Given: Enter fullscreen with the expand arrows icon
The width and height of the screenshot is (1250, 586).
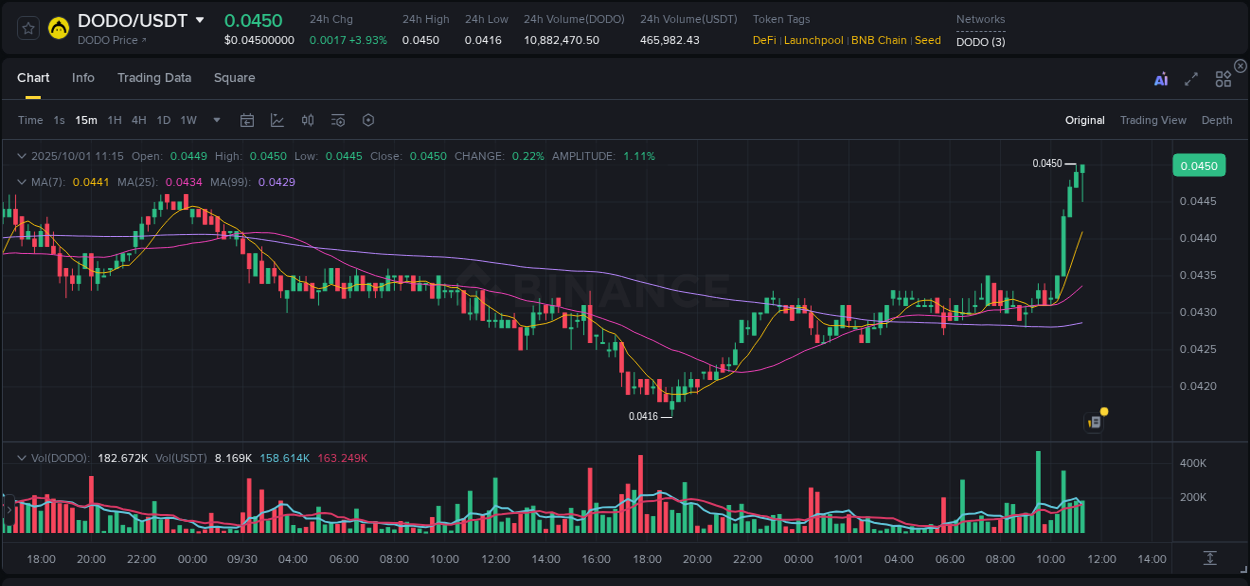Looking at the screenshot, I should click(x=1191, y=78).
